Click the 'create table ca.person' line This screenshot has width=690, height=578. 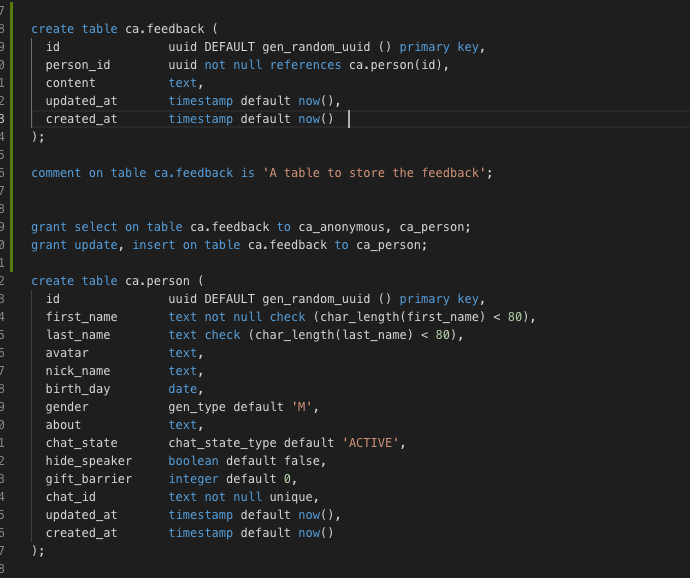pos(117,281)
